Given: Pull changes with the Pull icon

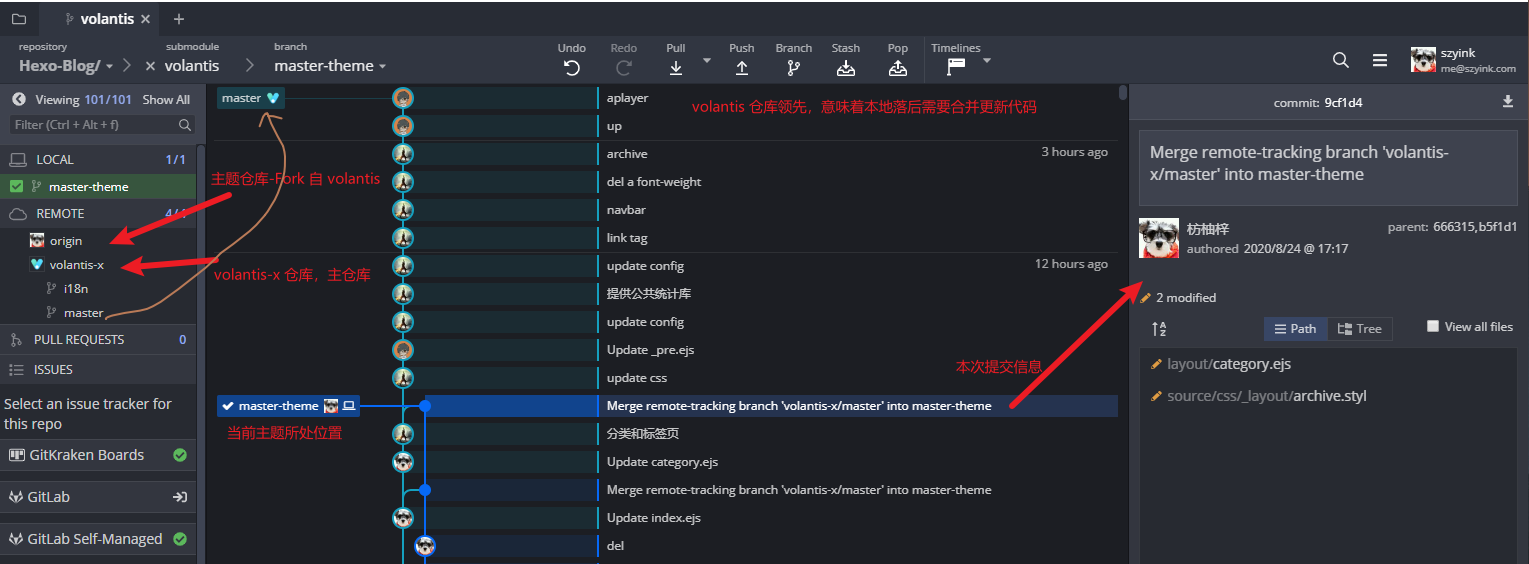Looking at the screenshot, I should 676,68.
